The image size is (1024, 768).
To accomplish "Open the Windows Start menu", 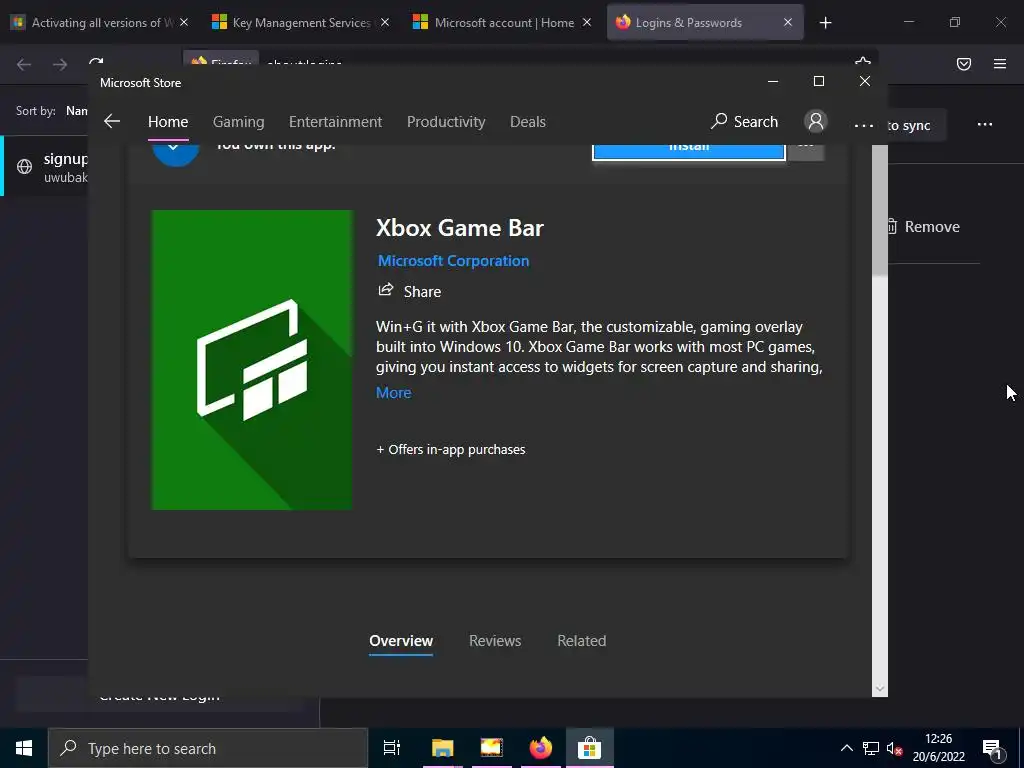I will (x=24, y=748).
